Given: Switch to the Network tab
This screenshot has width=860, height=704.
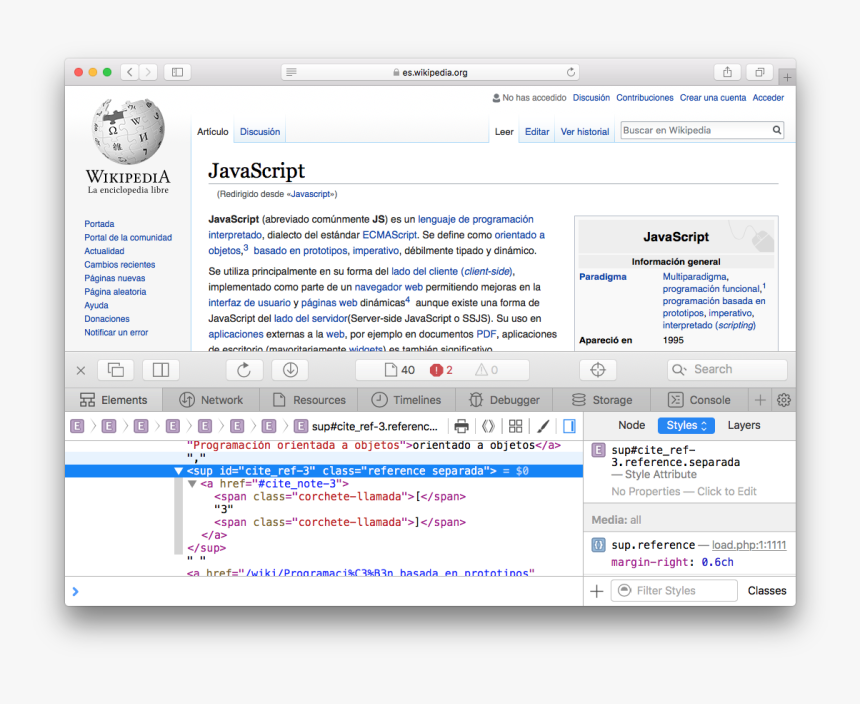Looking at the screenshot, I should 211,398.
